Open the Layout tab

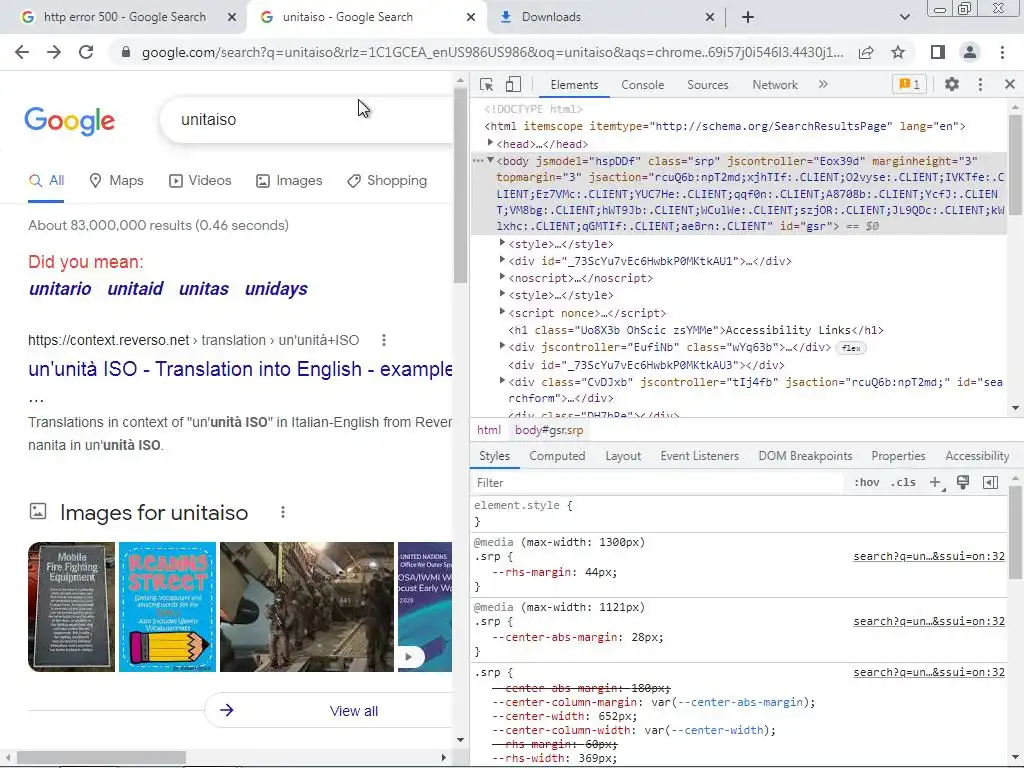(x=622, y=456)
